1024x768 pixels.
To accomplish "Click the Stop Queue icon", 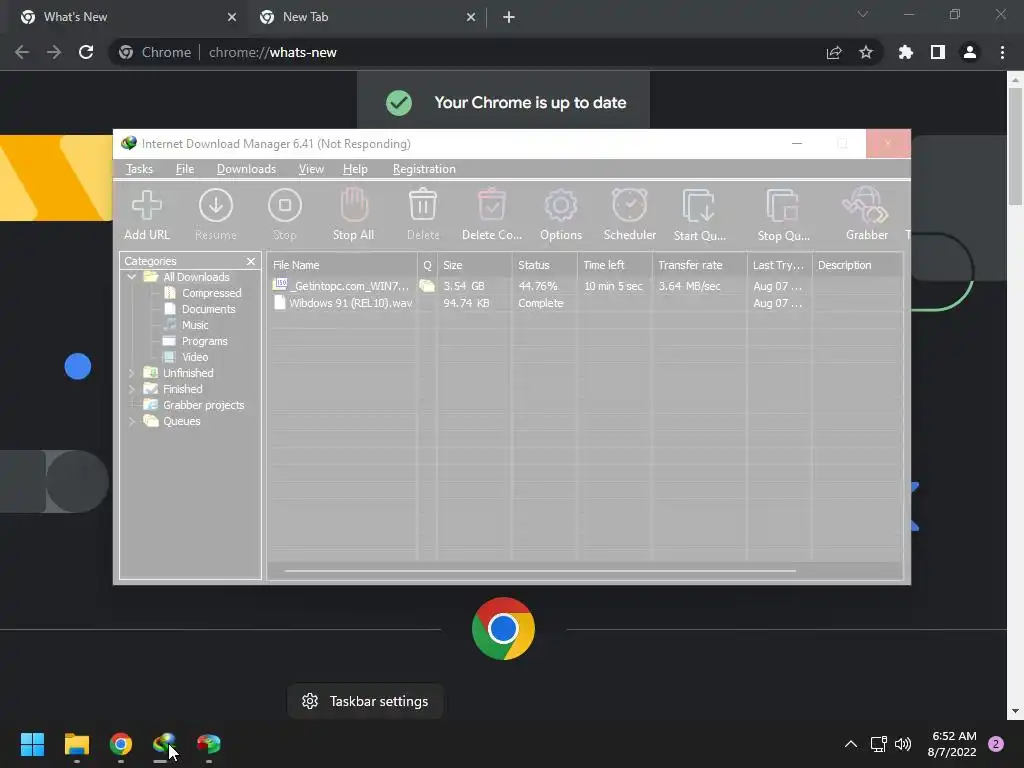I will coord(783,215).
